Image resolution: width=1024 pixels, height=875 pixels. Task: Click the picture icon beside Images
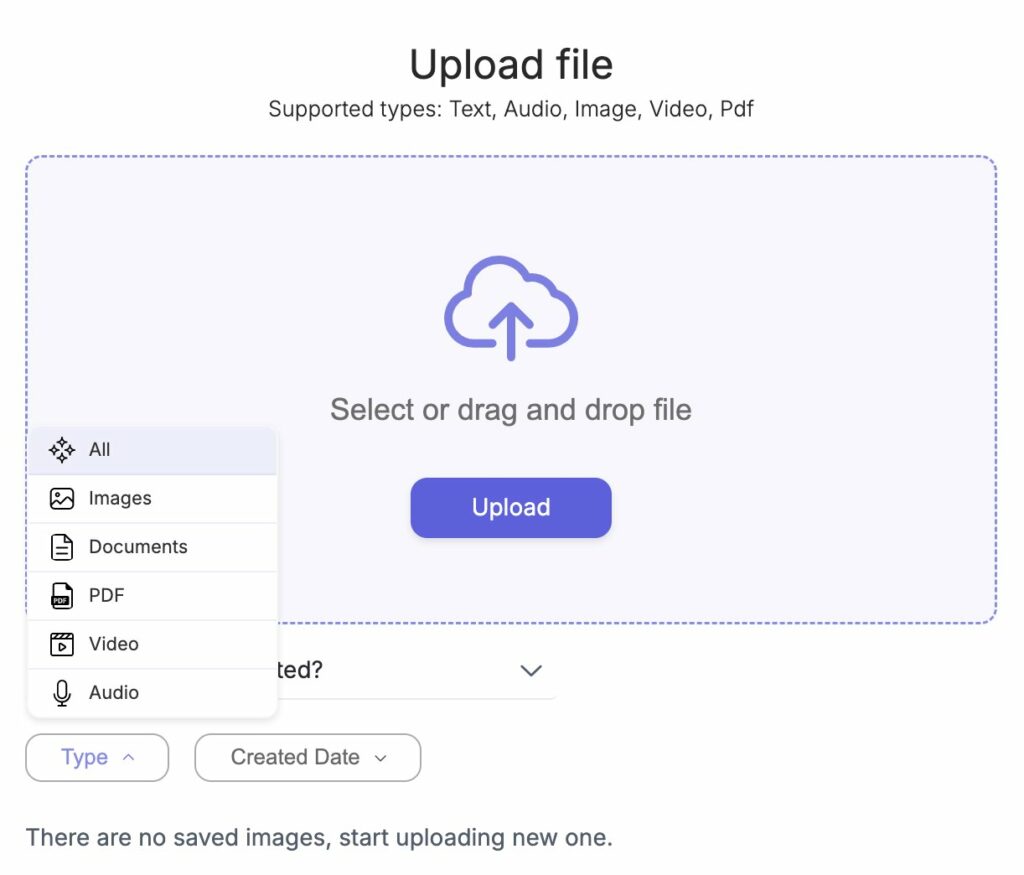click(x=62, y=499)
